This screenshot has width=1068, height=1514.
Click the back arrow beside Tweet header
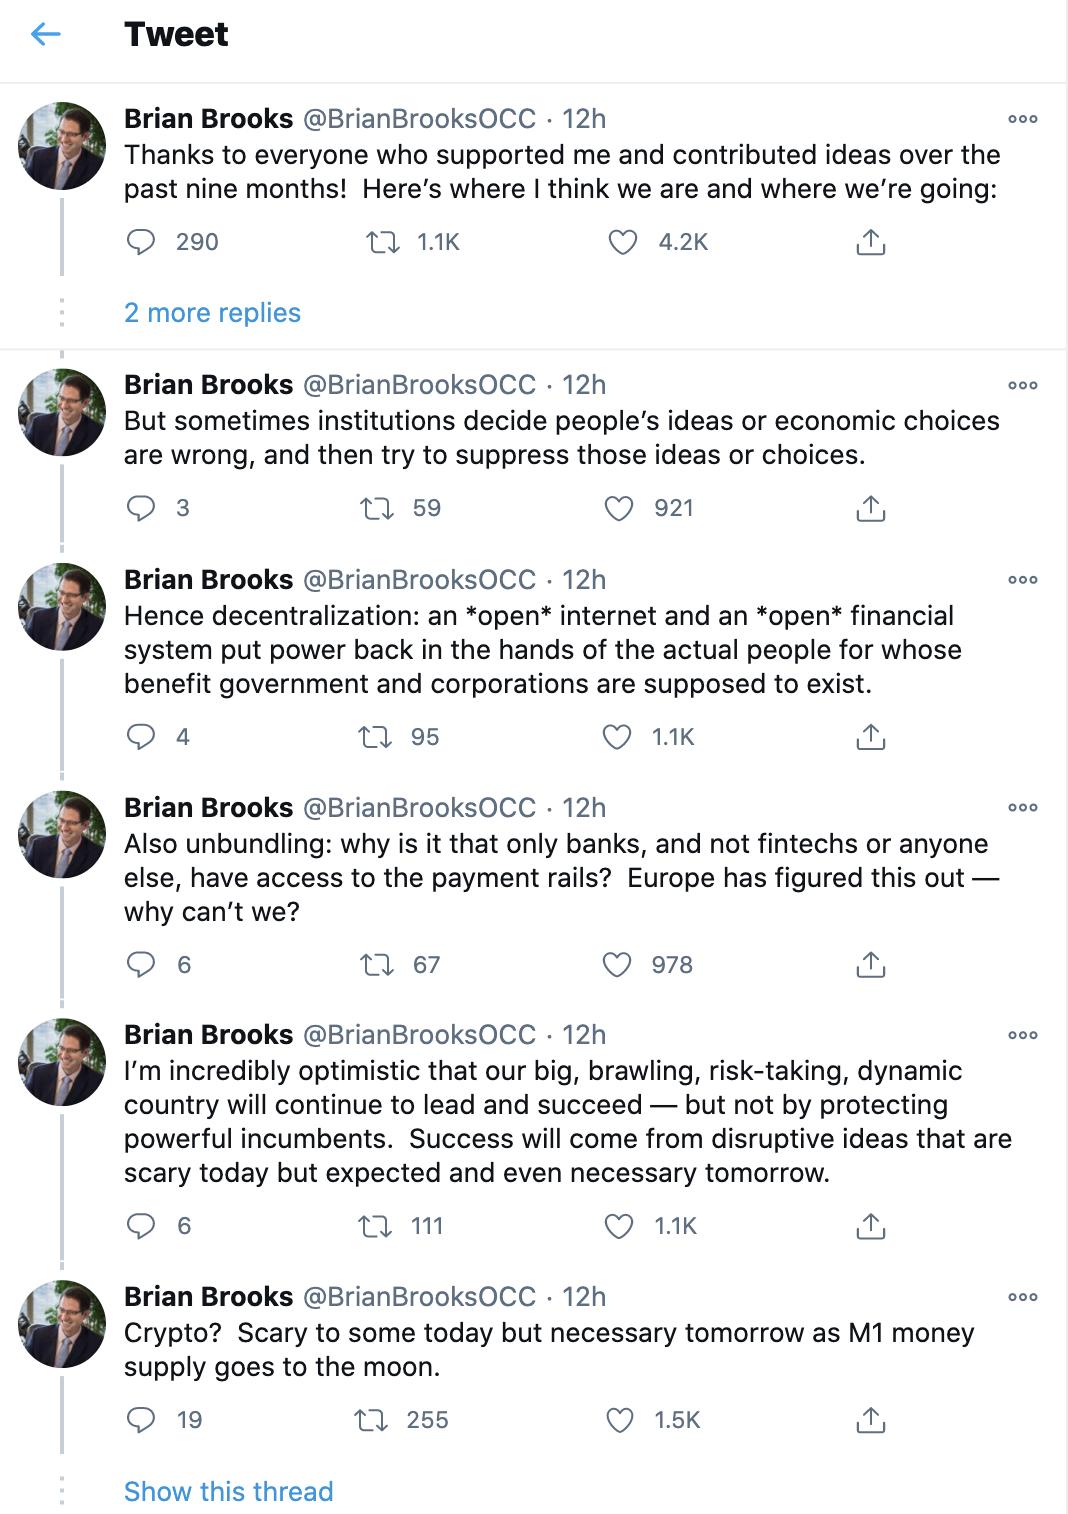click(x=46, y=35)
